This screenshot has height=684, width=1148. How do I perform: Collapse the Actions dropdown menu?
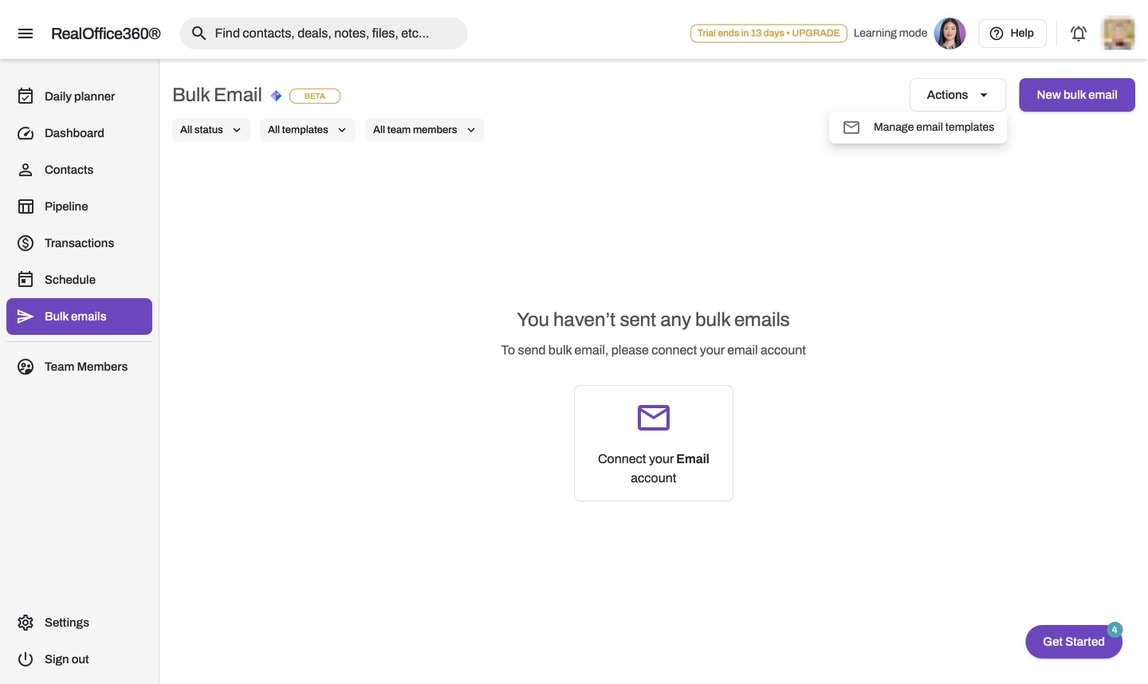tap(957, 95)
